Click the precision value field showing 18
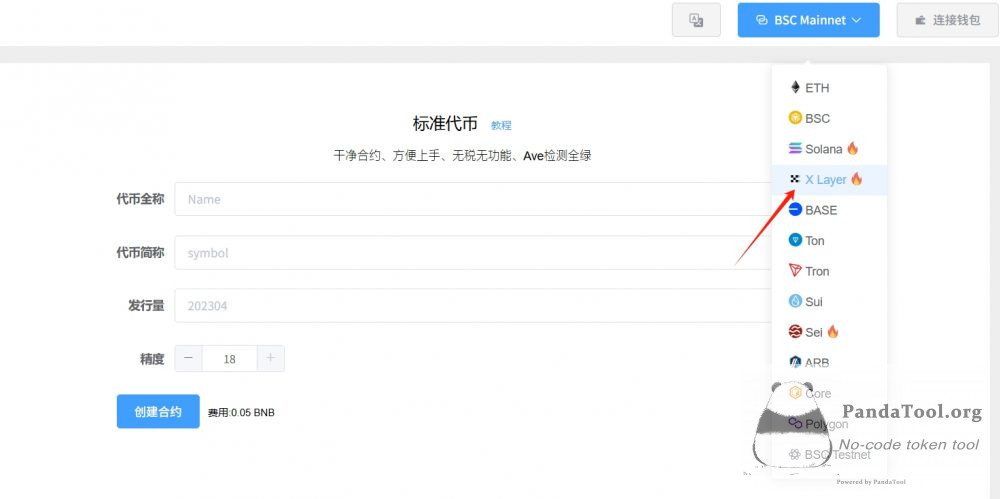1000x499 pixels. [x=230, y=359]
